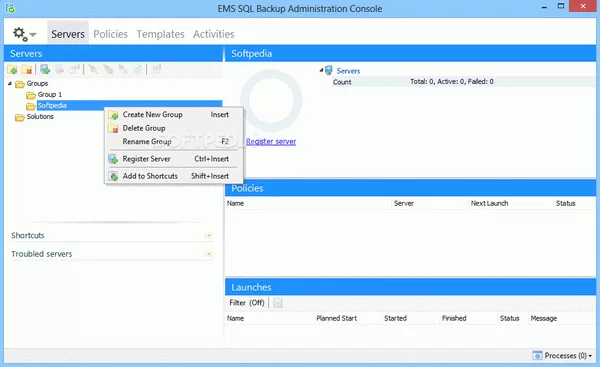Image resolution: width=600 pixels, height=367 pixels.
Task: Switch to the Policies tab
Action: click(111, 34)
